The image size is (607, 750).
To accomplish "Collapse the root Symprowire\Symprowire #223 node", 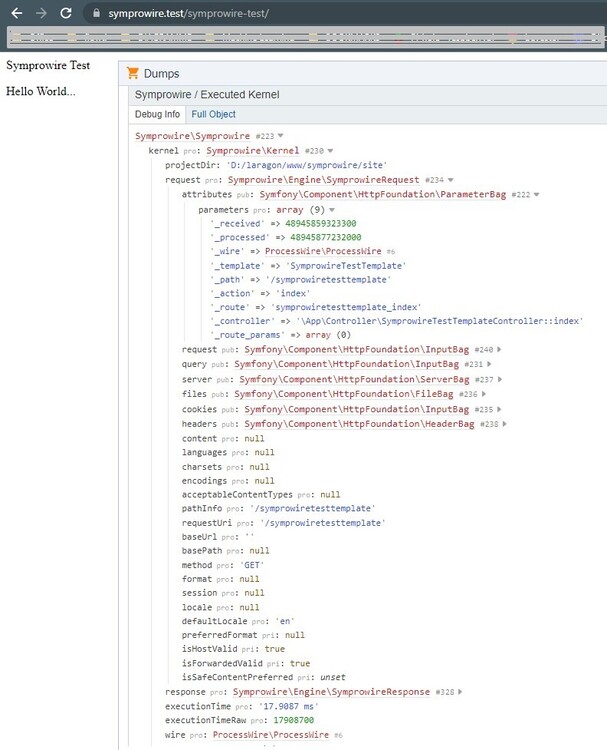I will pos(281,136).
